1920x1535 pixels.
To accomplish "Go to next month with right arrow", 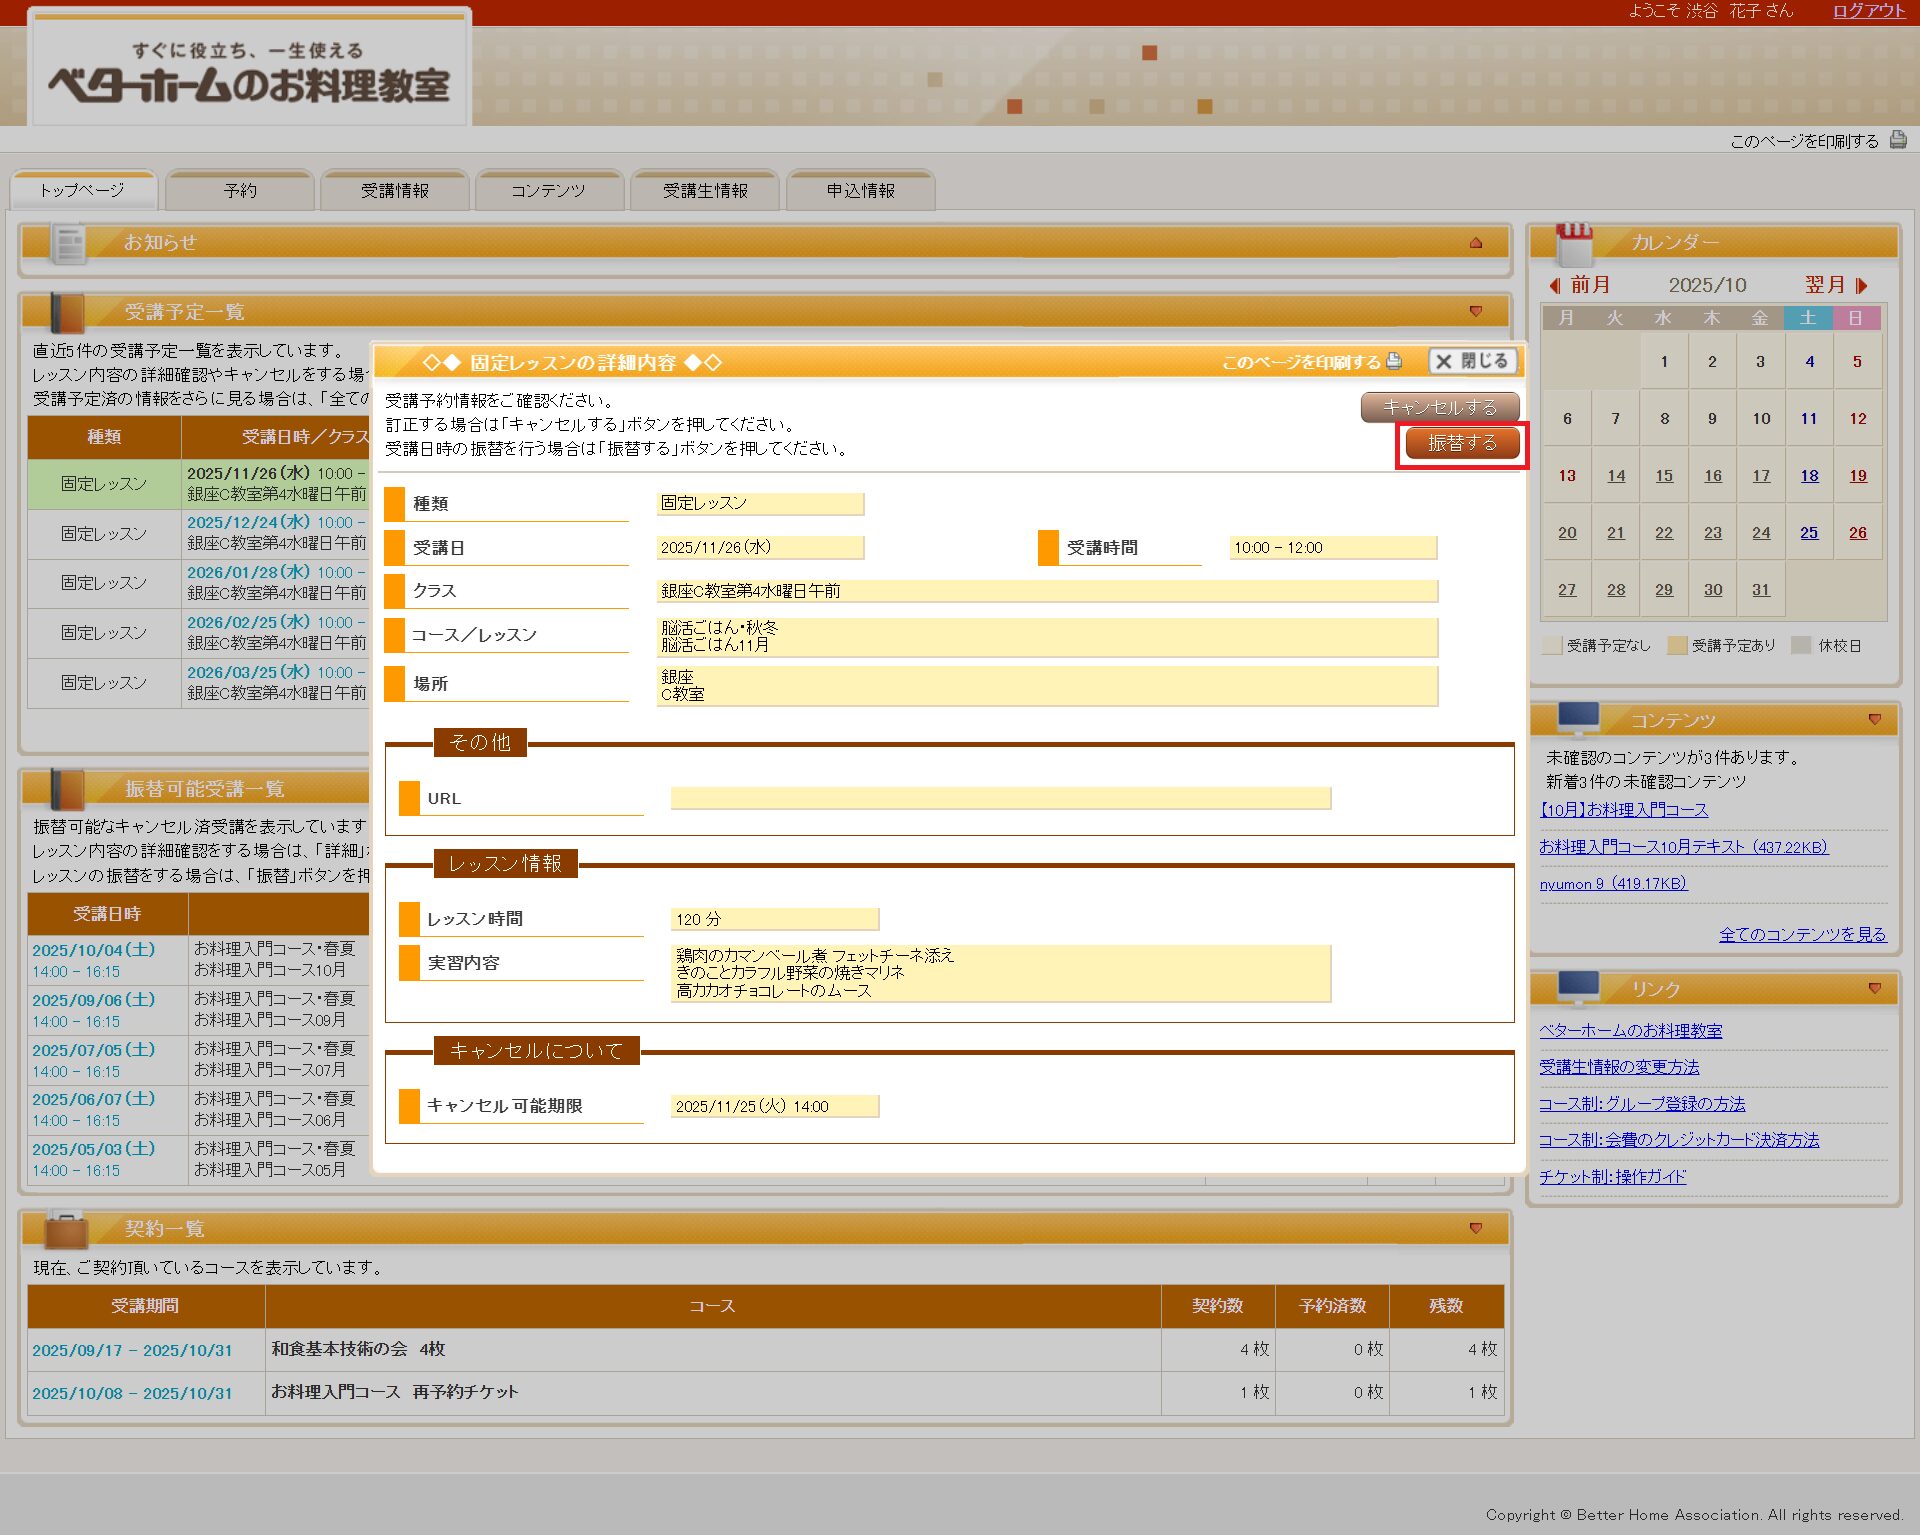I will pos(1861,285).
